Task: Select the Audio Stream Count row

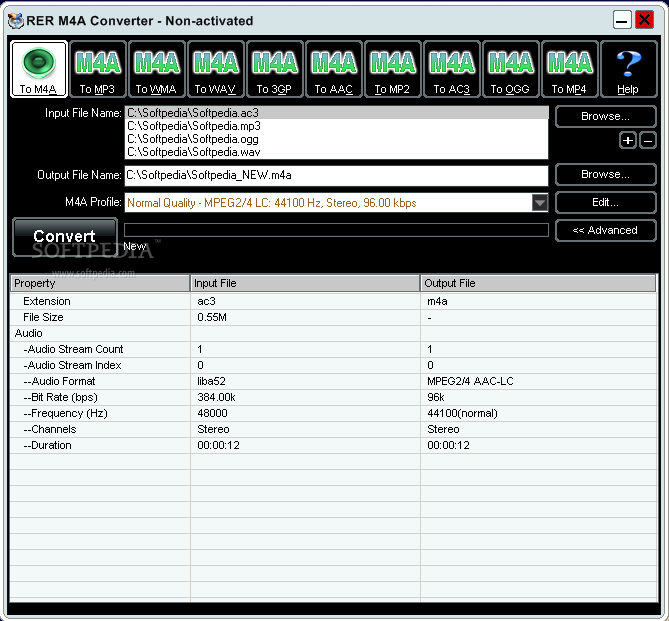Action: coord(333,350)
